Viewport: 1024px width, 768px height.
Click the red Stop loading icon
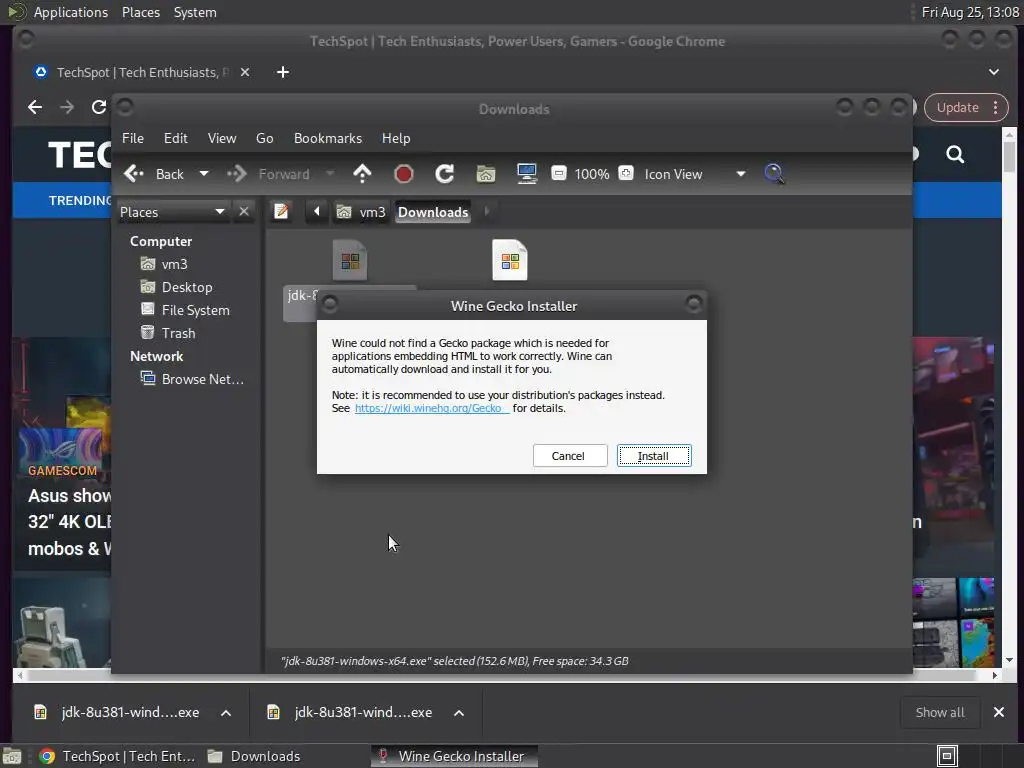point(404,174)
